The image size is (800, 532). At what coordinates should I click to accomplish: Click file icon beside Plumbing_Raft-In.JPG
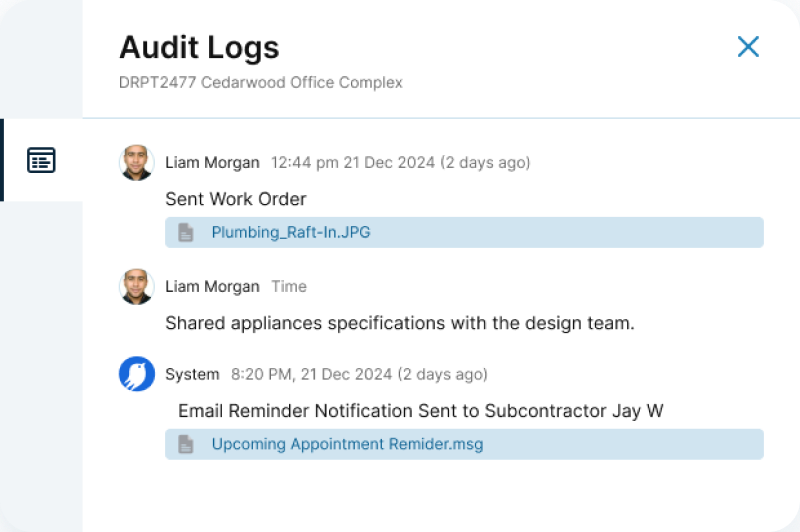[185, 233]
